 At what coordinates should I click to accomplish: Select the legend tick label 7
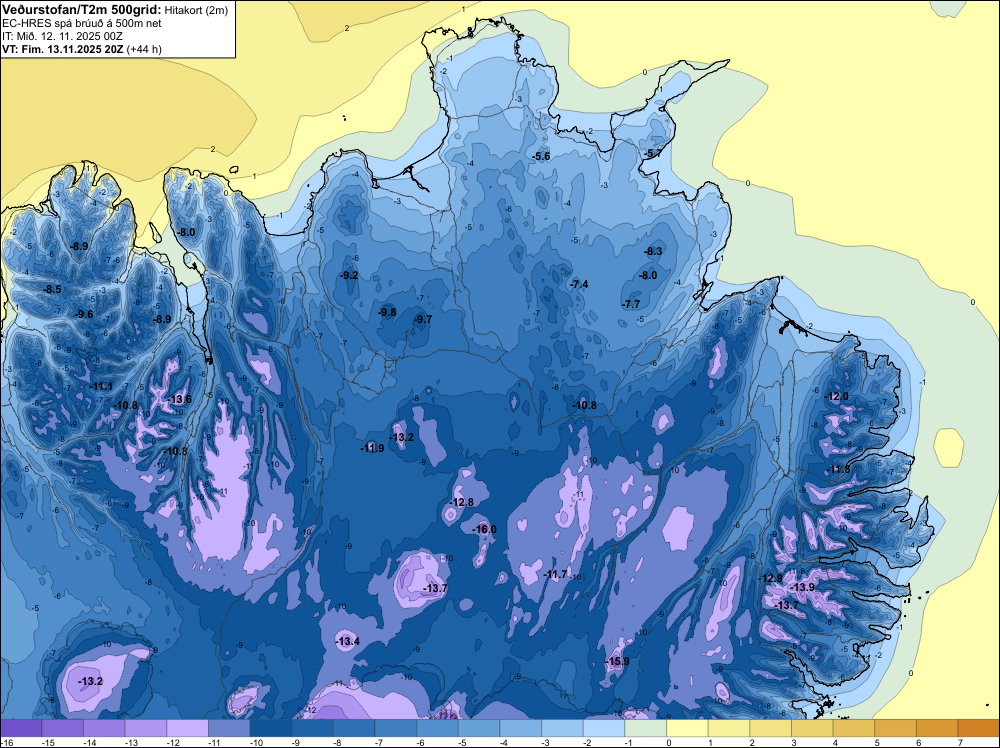point(960,742)
